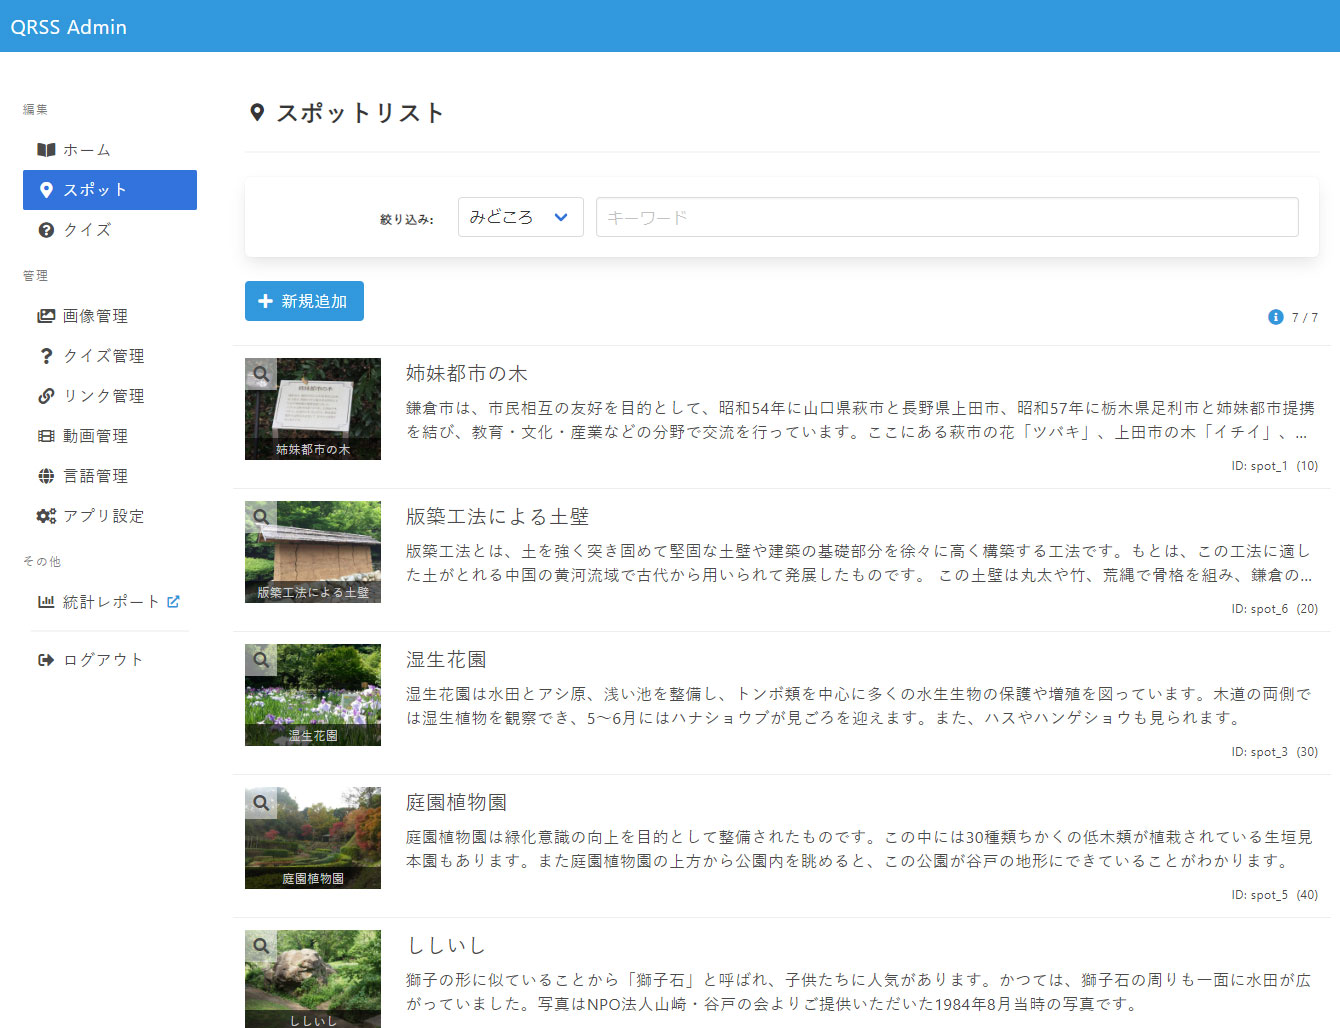Click ログアウト to sign out
Image resolution: width=1340 pixels, height=1028 pixels.
pyautogui.click(x=102, y=660)
